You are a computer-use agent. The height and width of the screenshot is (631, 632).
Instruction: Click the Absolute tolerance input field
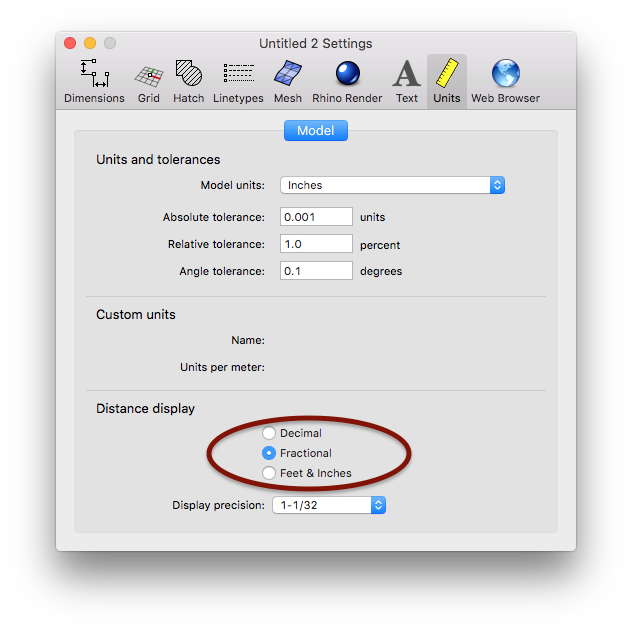(x=316, y=217)
